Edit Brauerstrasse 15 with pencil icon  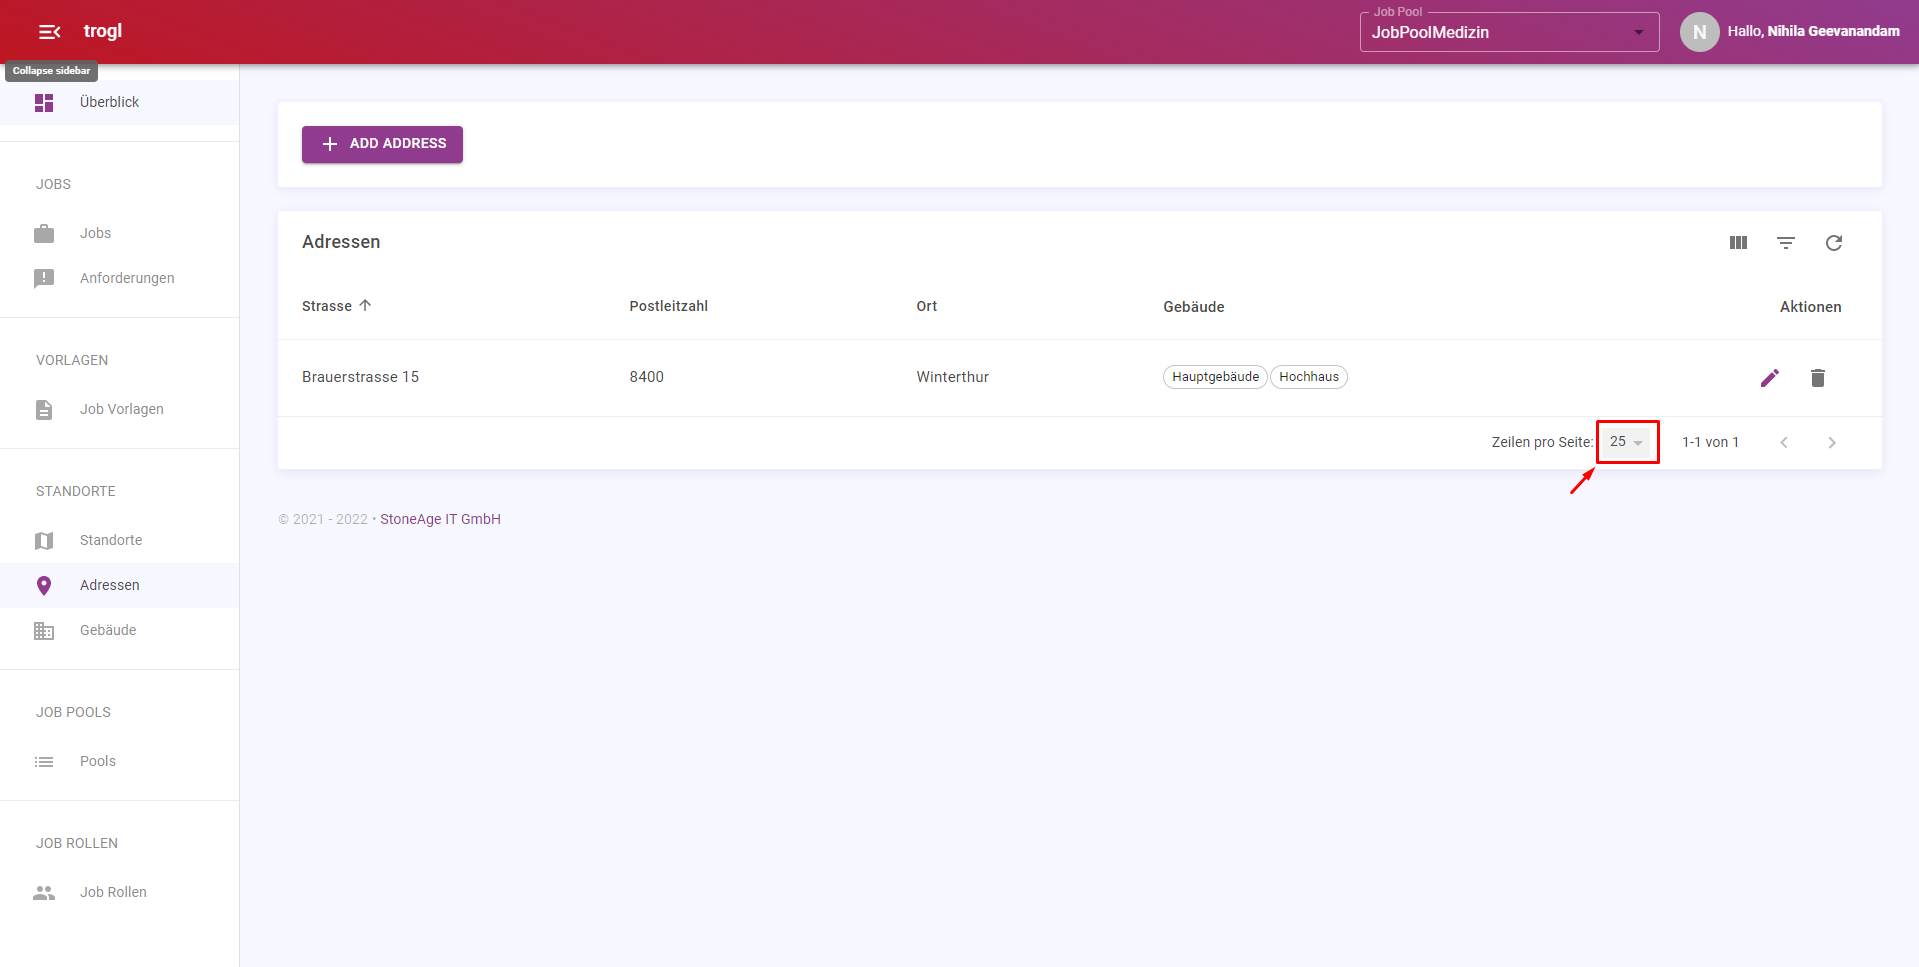point(1770,378)
